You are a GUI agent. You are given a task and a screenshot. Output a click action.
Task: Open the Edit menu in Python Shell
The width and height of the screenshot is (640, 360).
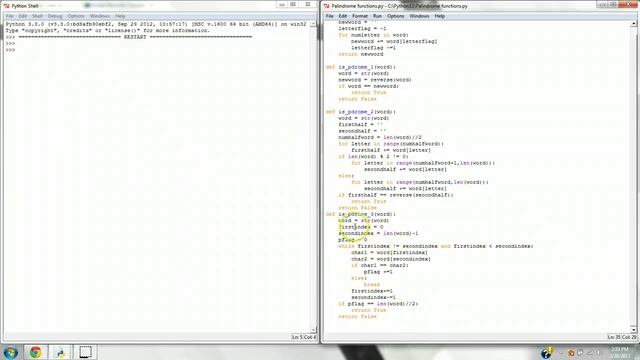click(23, 16)
